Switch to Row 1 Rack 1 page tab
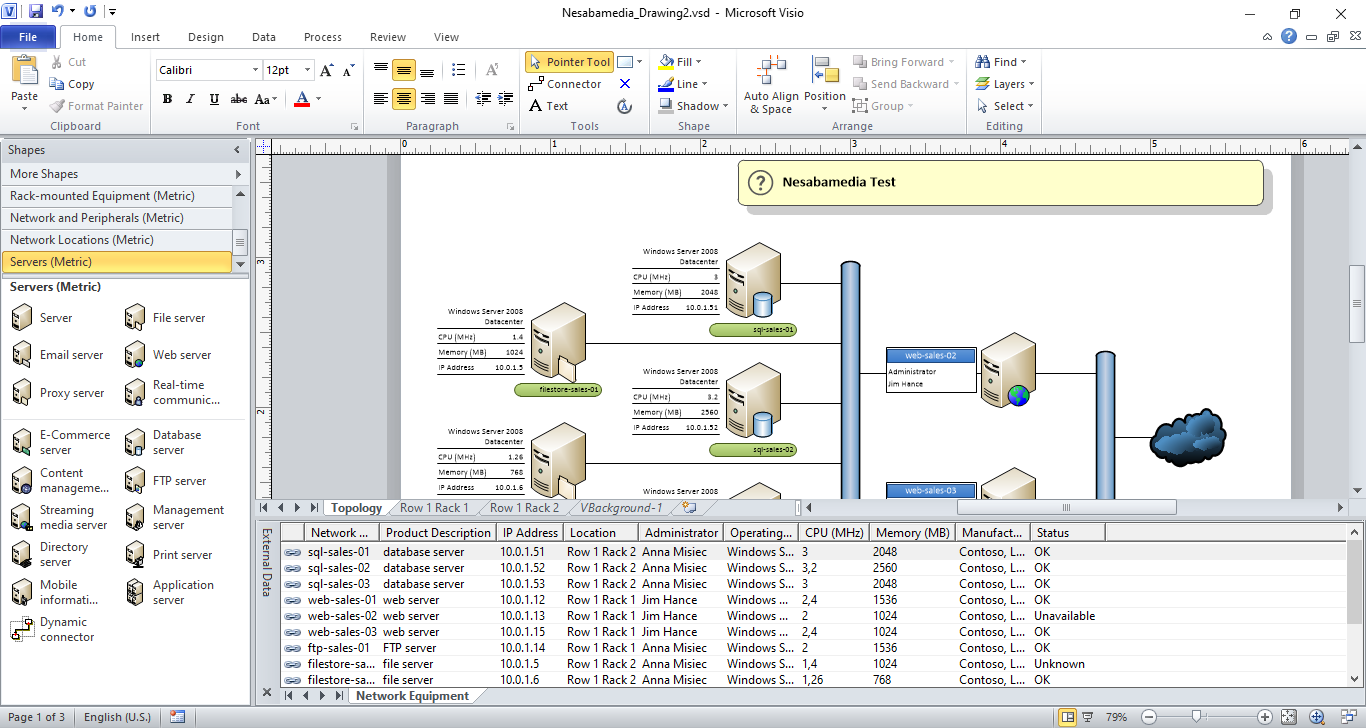This screenshot has width=1366, height=728. (434, 508)
